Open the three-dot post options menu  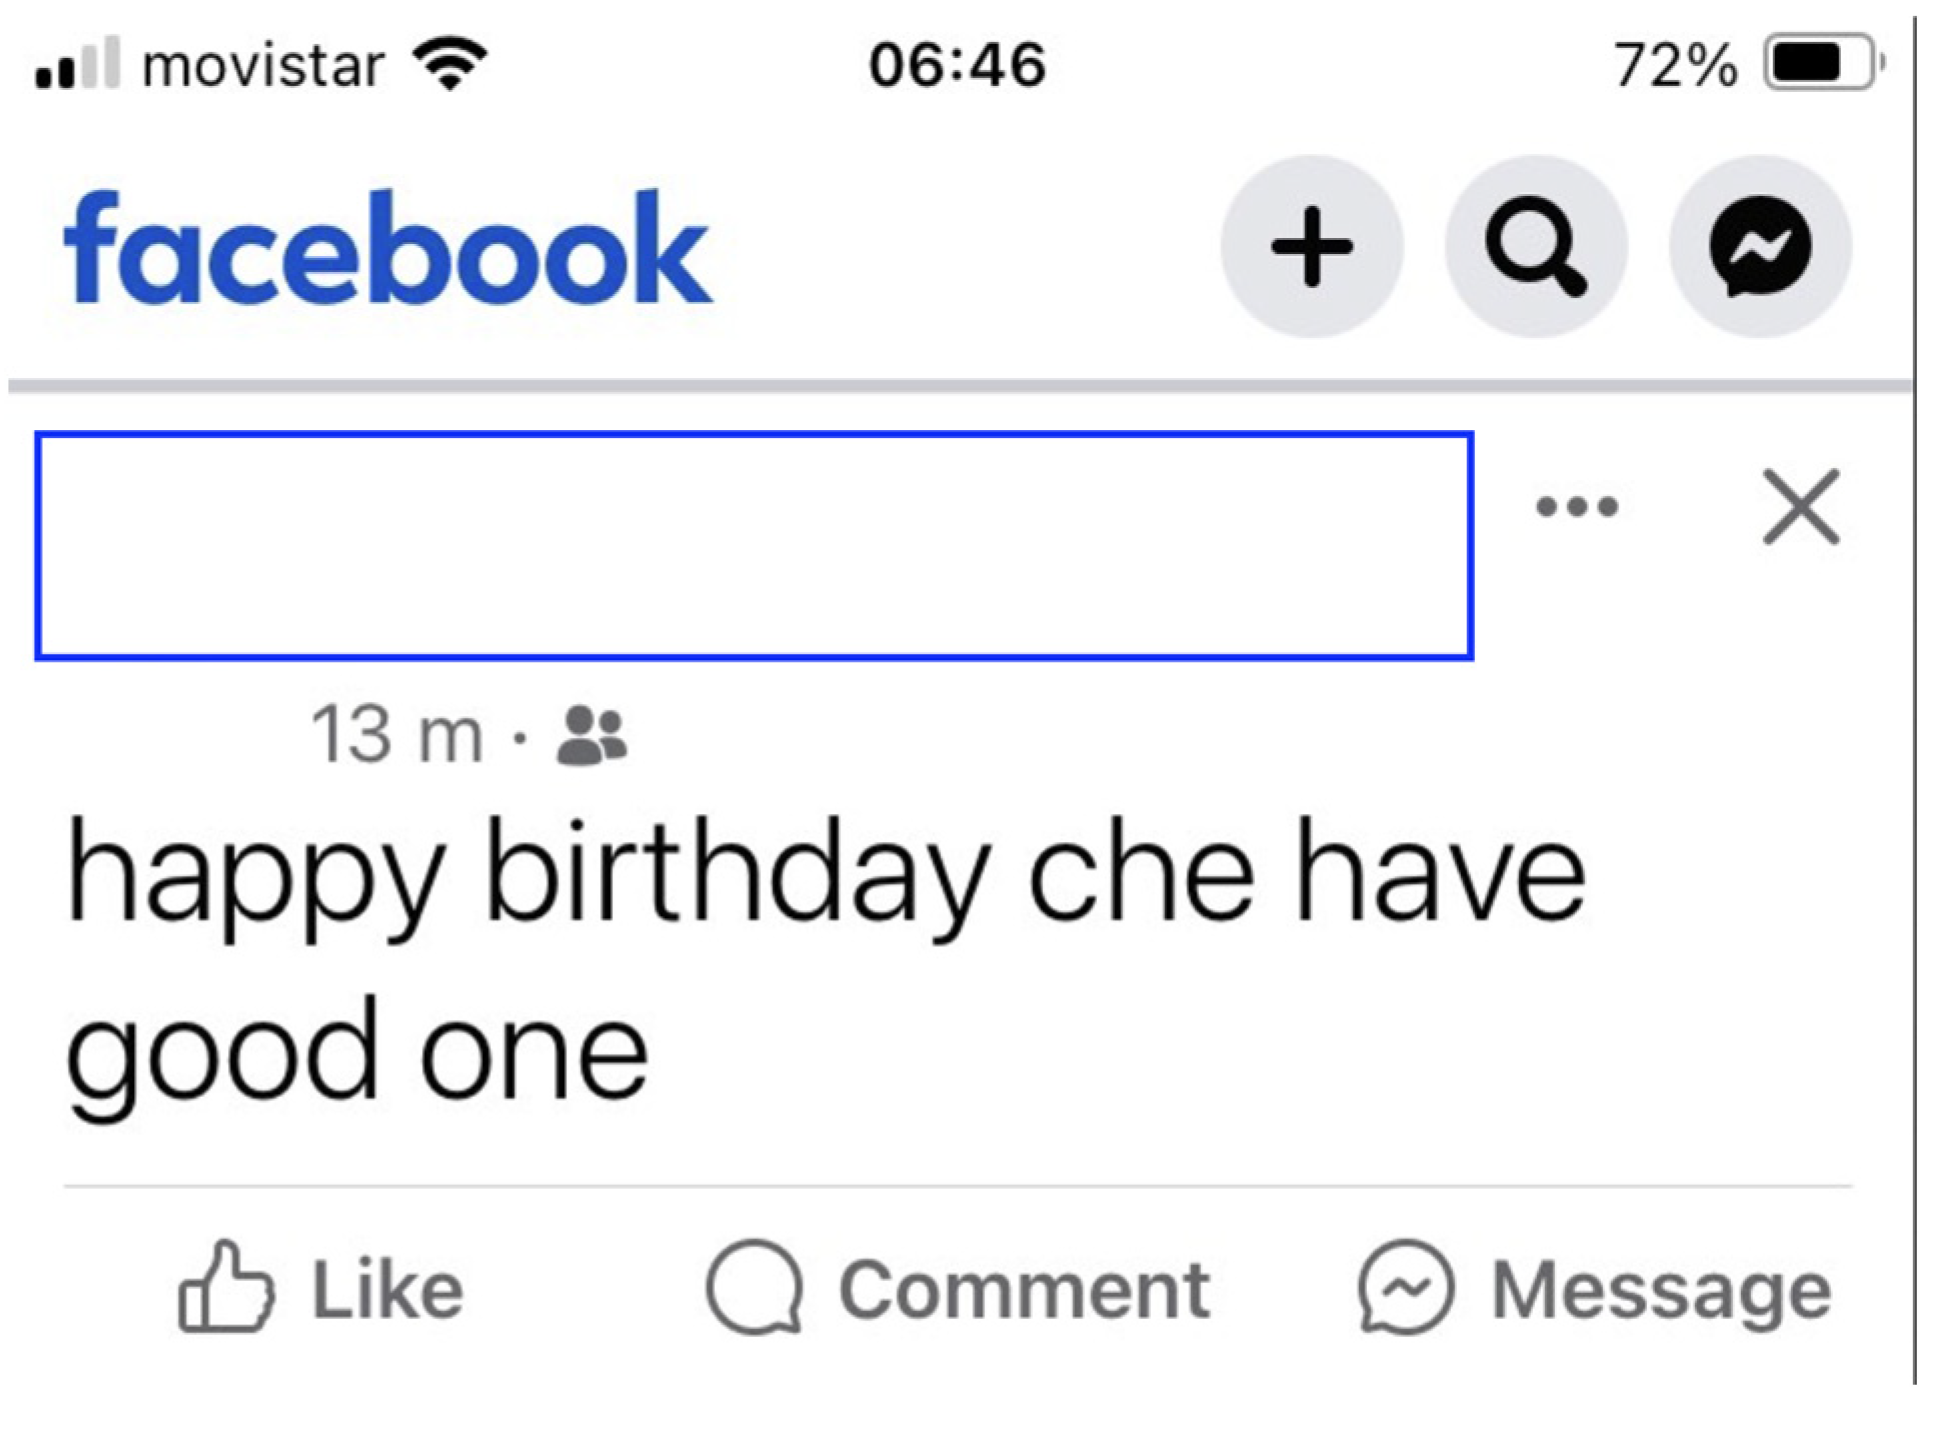tap(1577, 507)
